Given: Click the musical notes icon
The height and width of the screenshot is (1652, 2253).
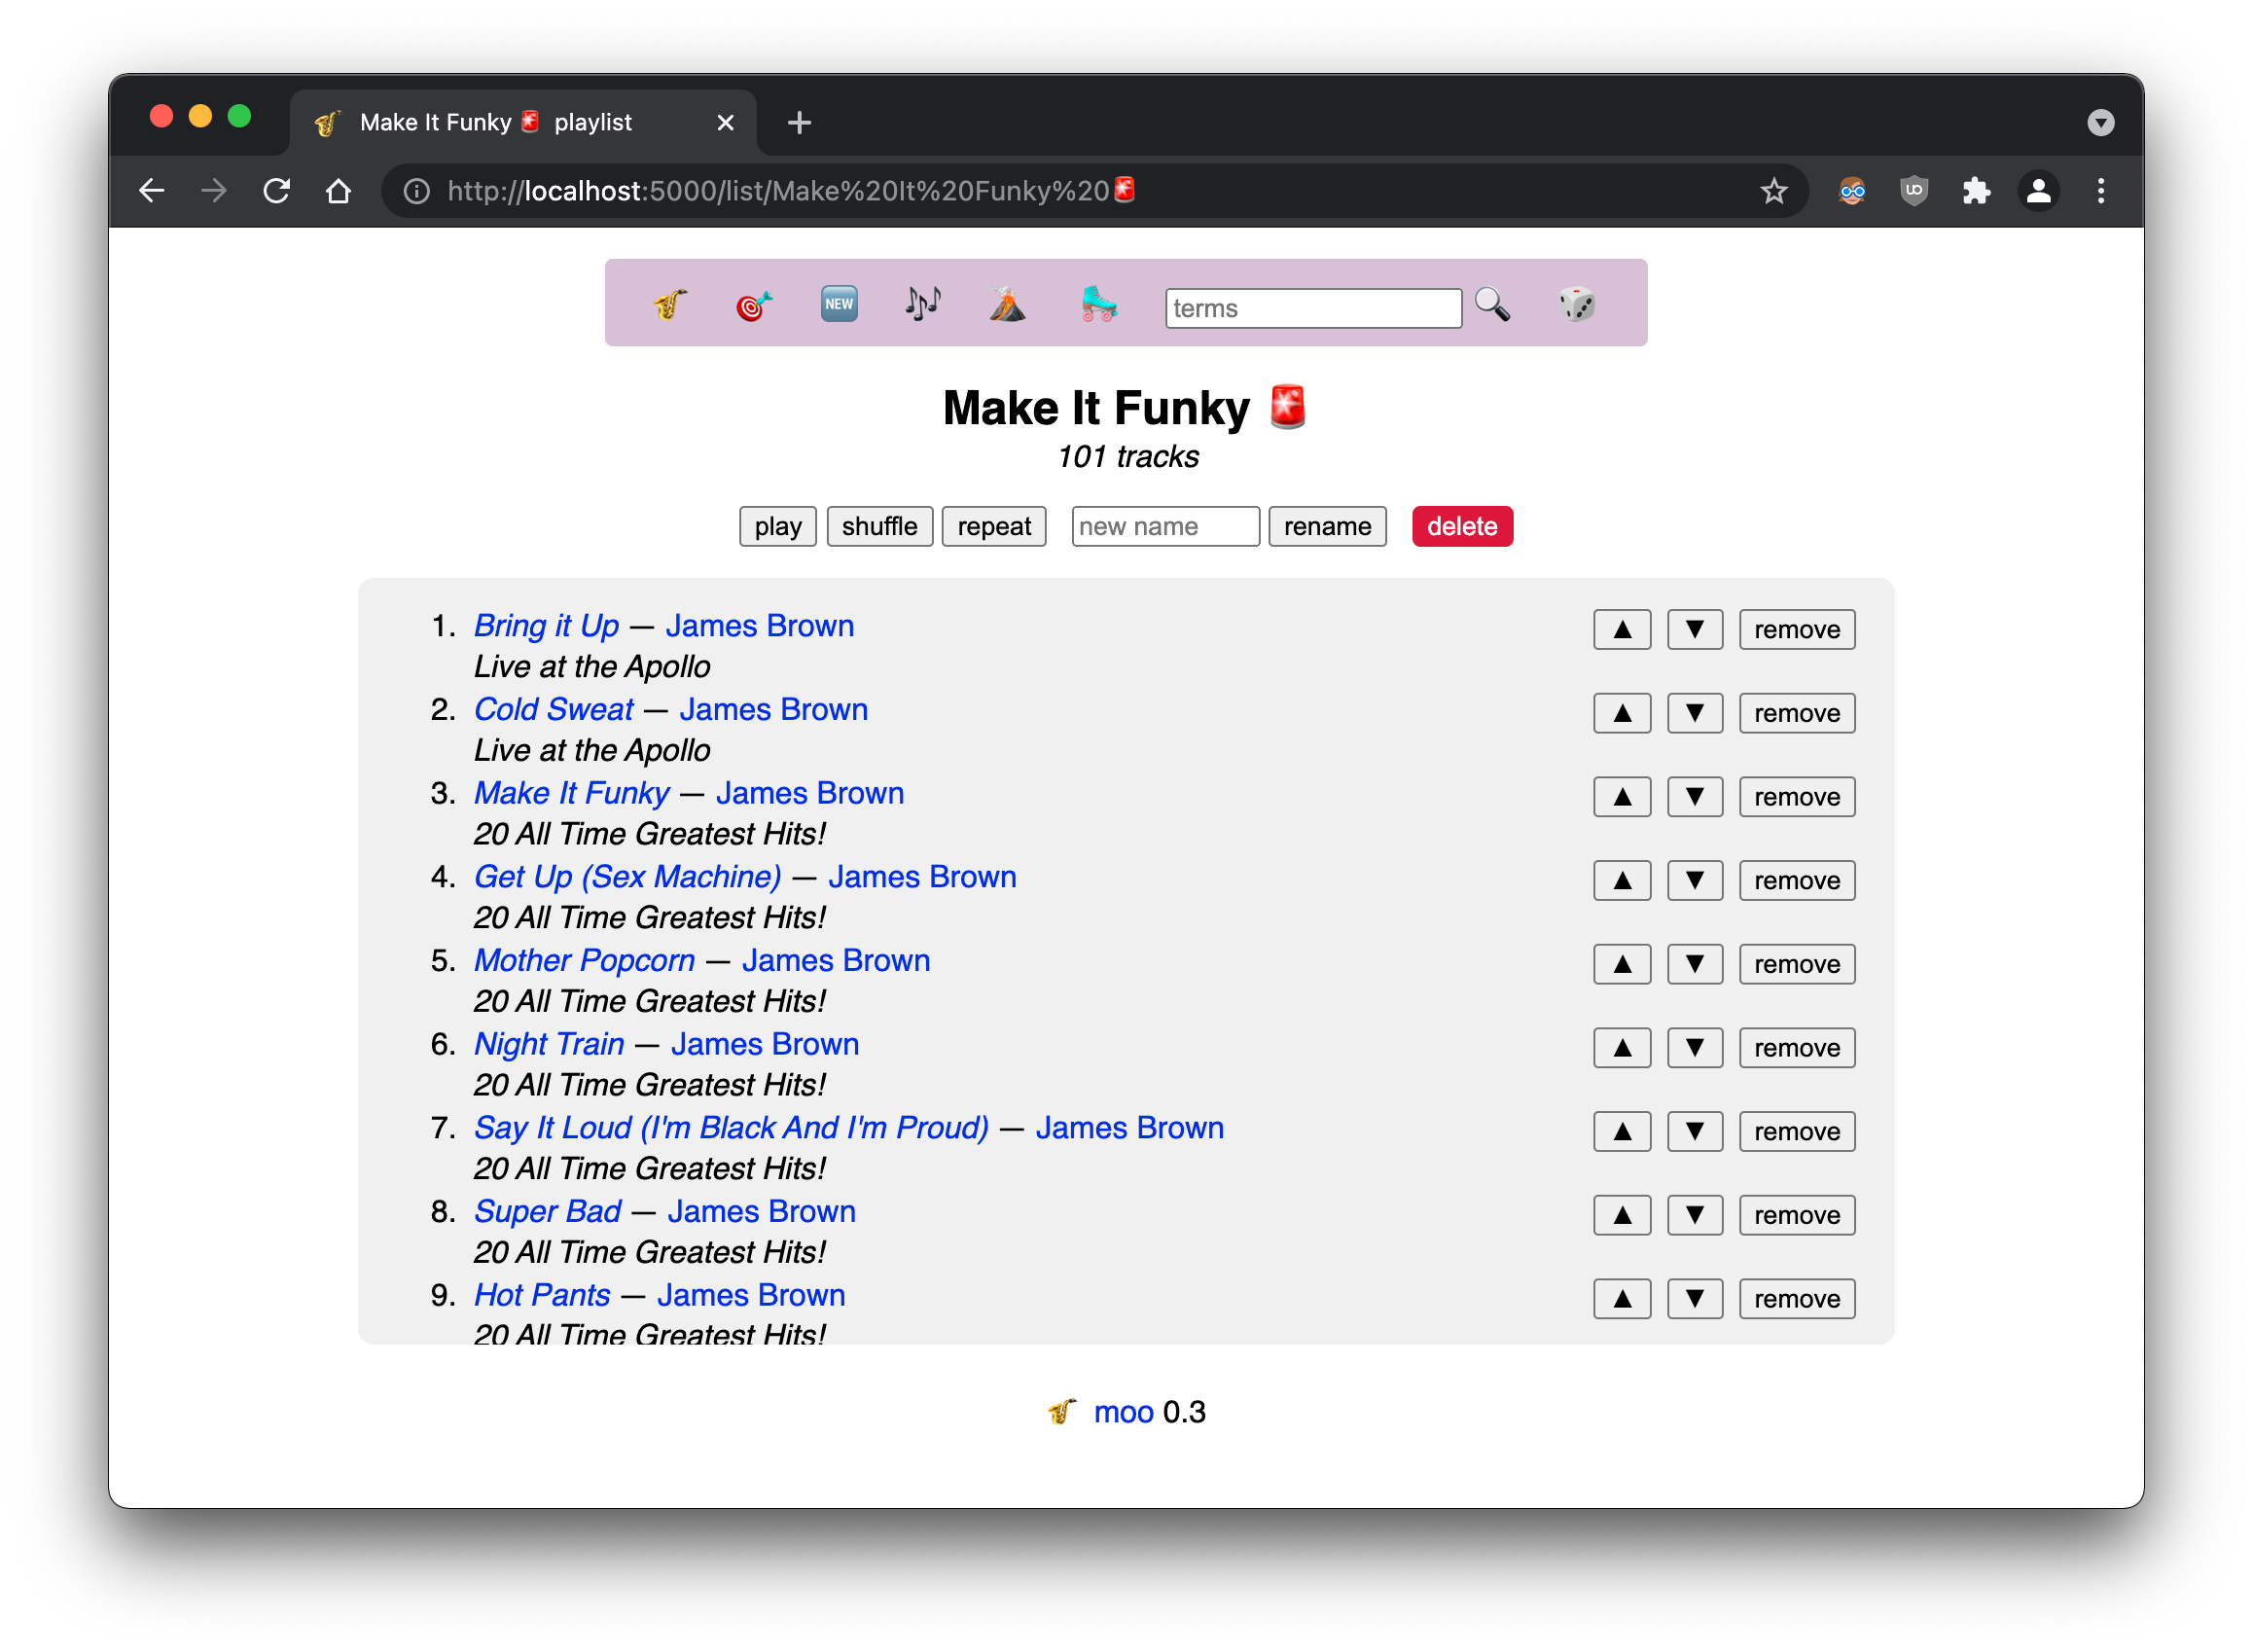Looking at the screenshot, I should [922, 304].
